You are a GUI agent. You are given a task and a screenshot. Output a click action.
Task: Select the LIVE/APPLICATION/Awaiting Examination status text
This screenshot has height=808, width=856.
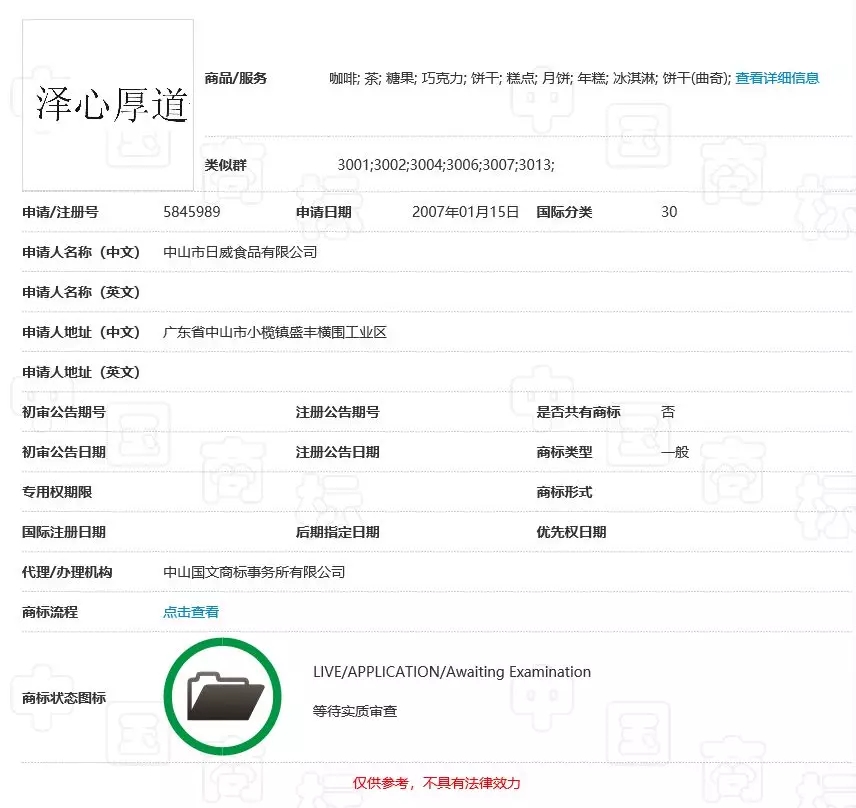point(451,672)
